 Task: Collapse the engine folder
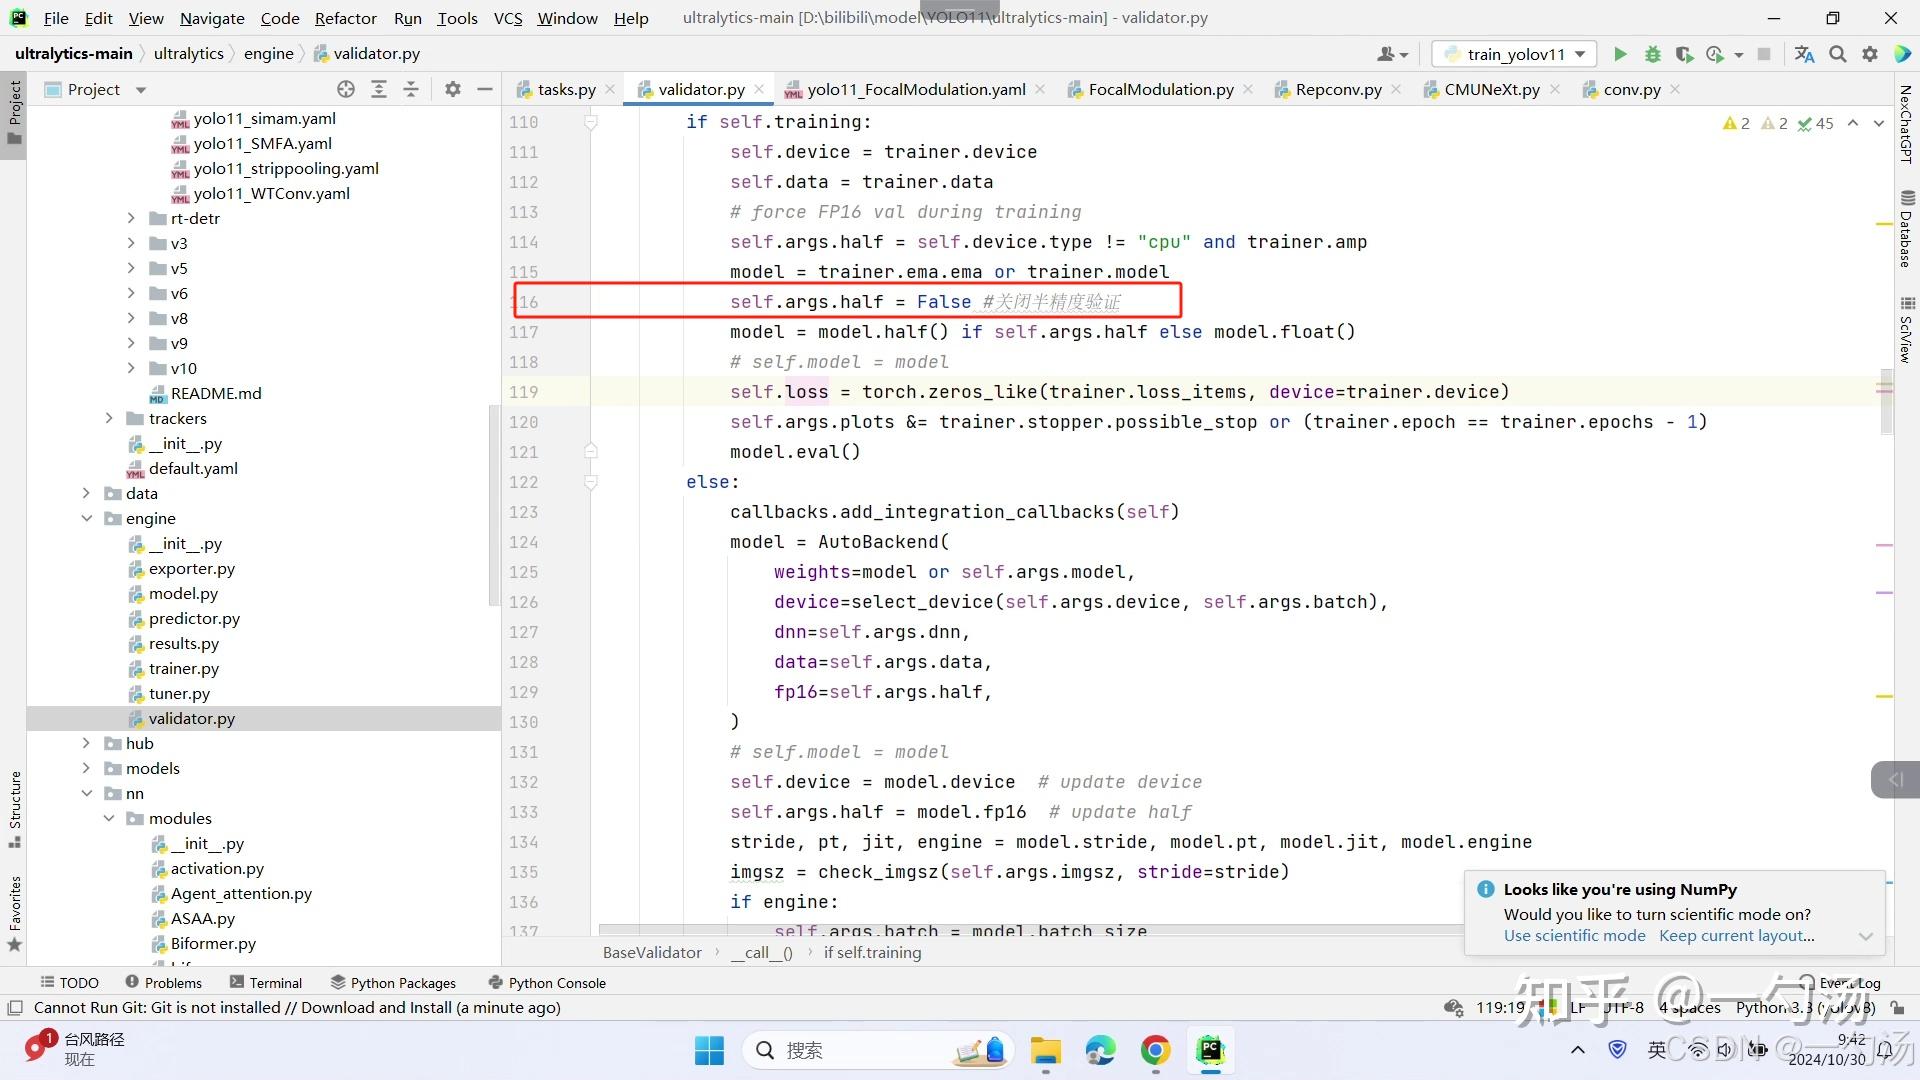coord(87,518)
